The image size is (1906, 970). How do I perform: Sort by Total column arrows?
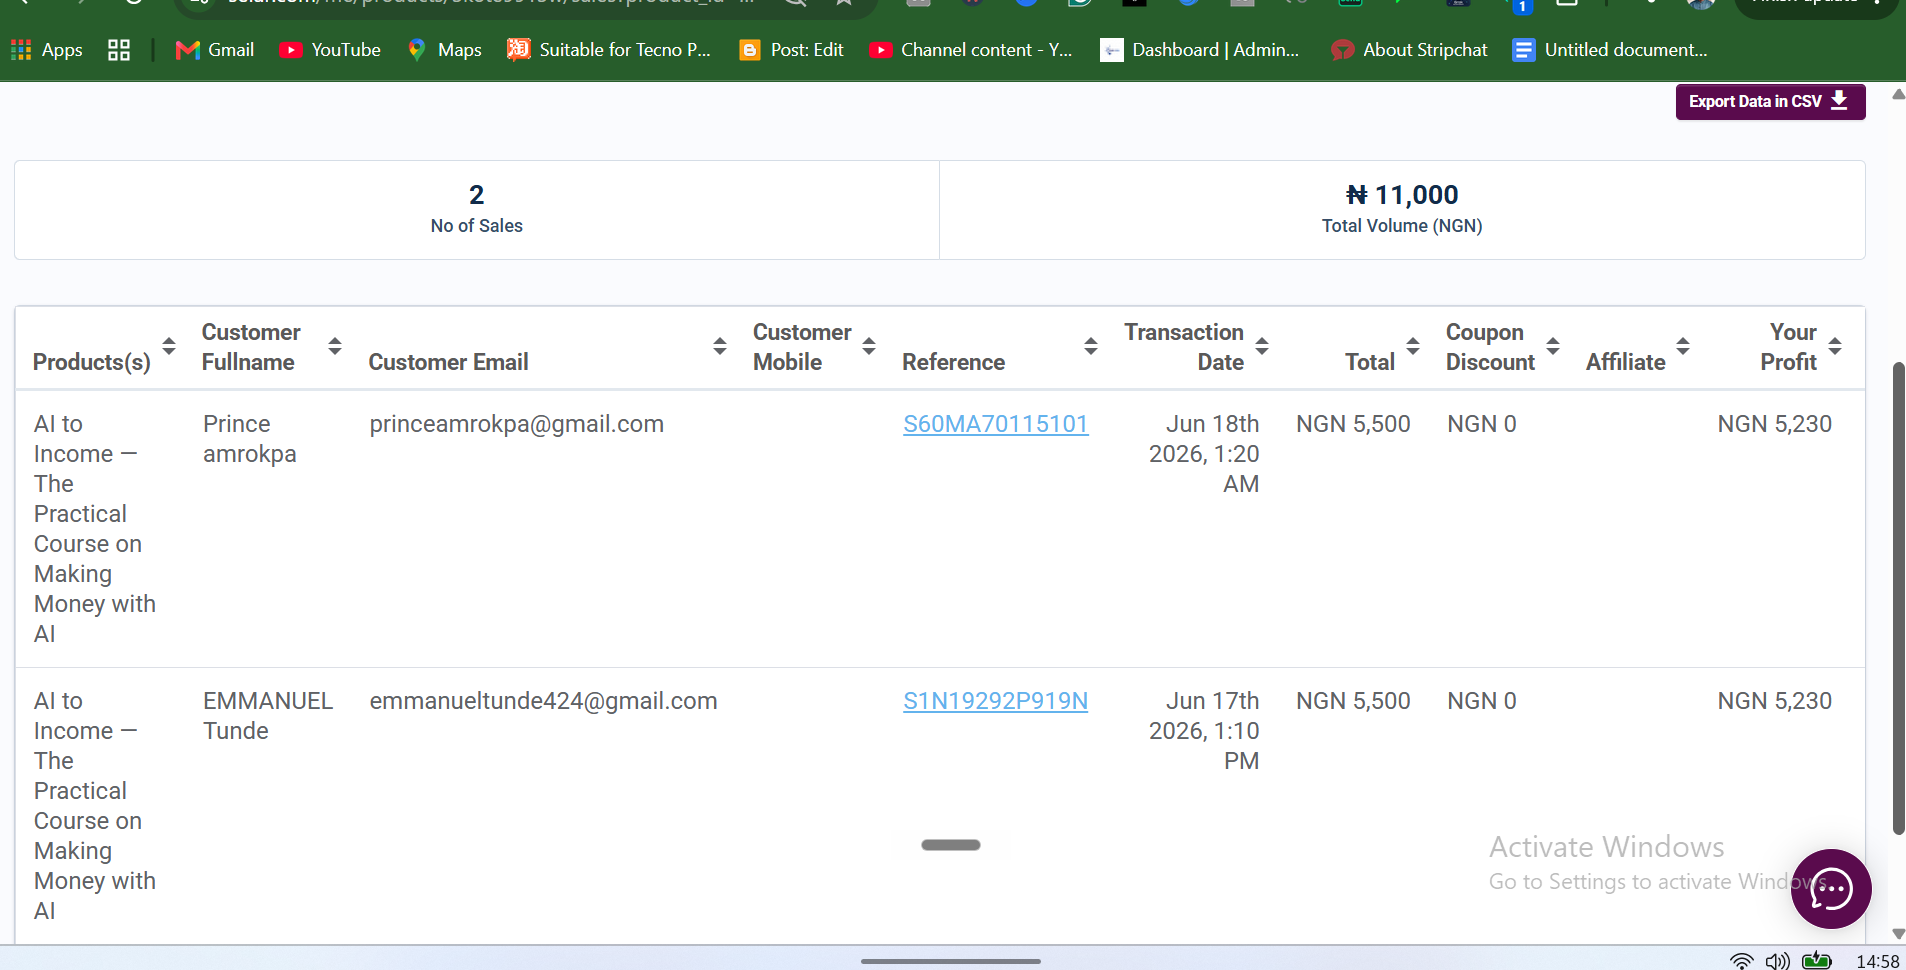1413,346
